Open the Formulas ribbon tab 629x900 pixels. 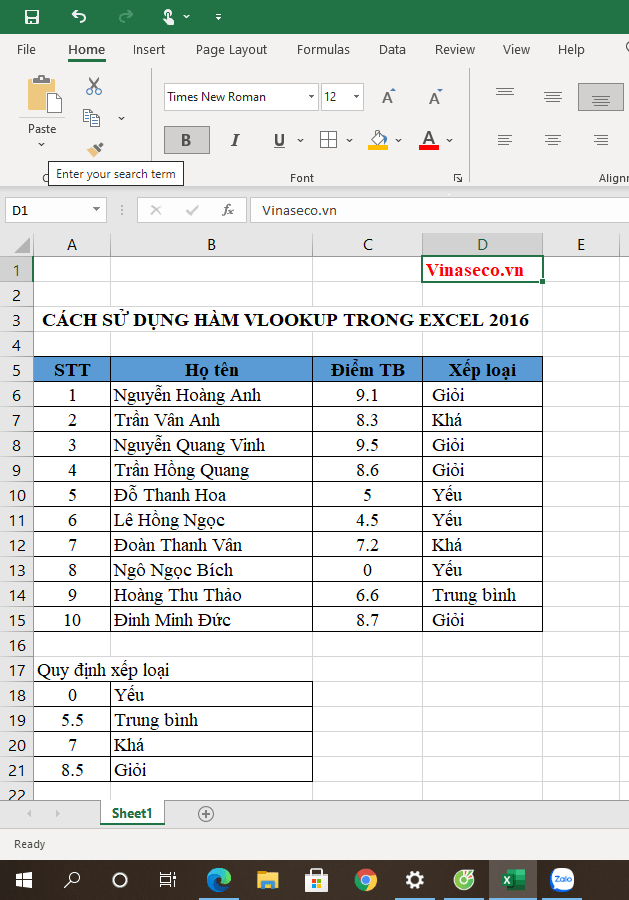(x=323, y=50)
